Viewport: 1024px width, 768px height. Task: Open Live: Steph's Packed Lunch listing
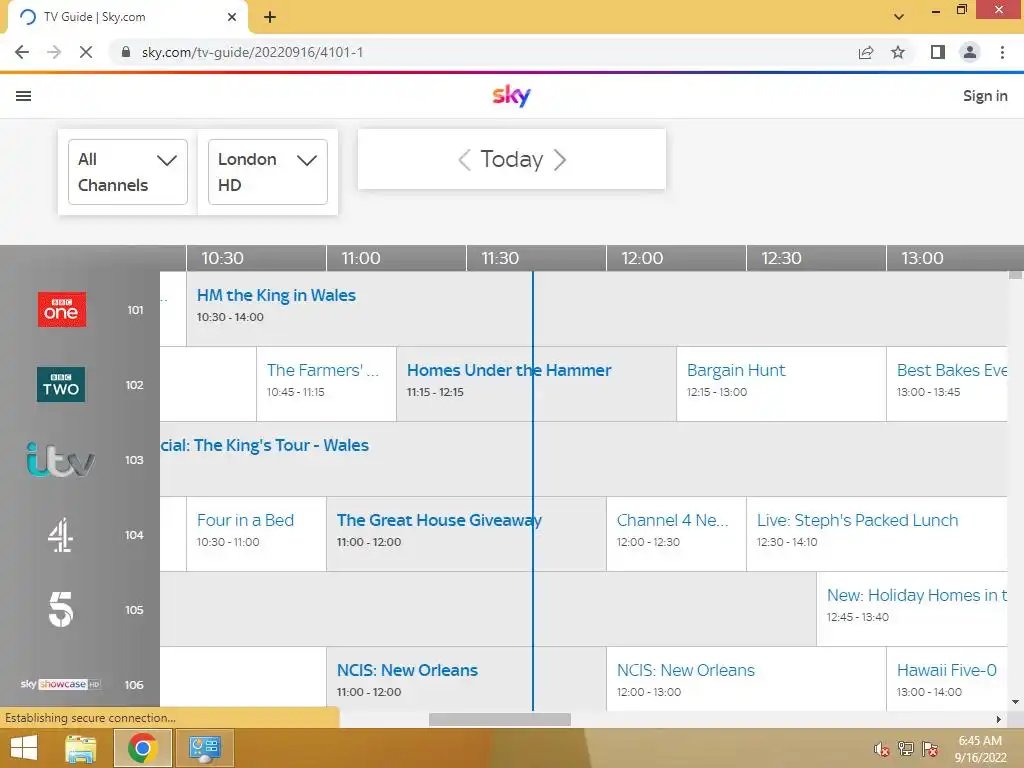pos(877,534)
